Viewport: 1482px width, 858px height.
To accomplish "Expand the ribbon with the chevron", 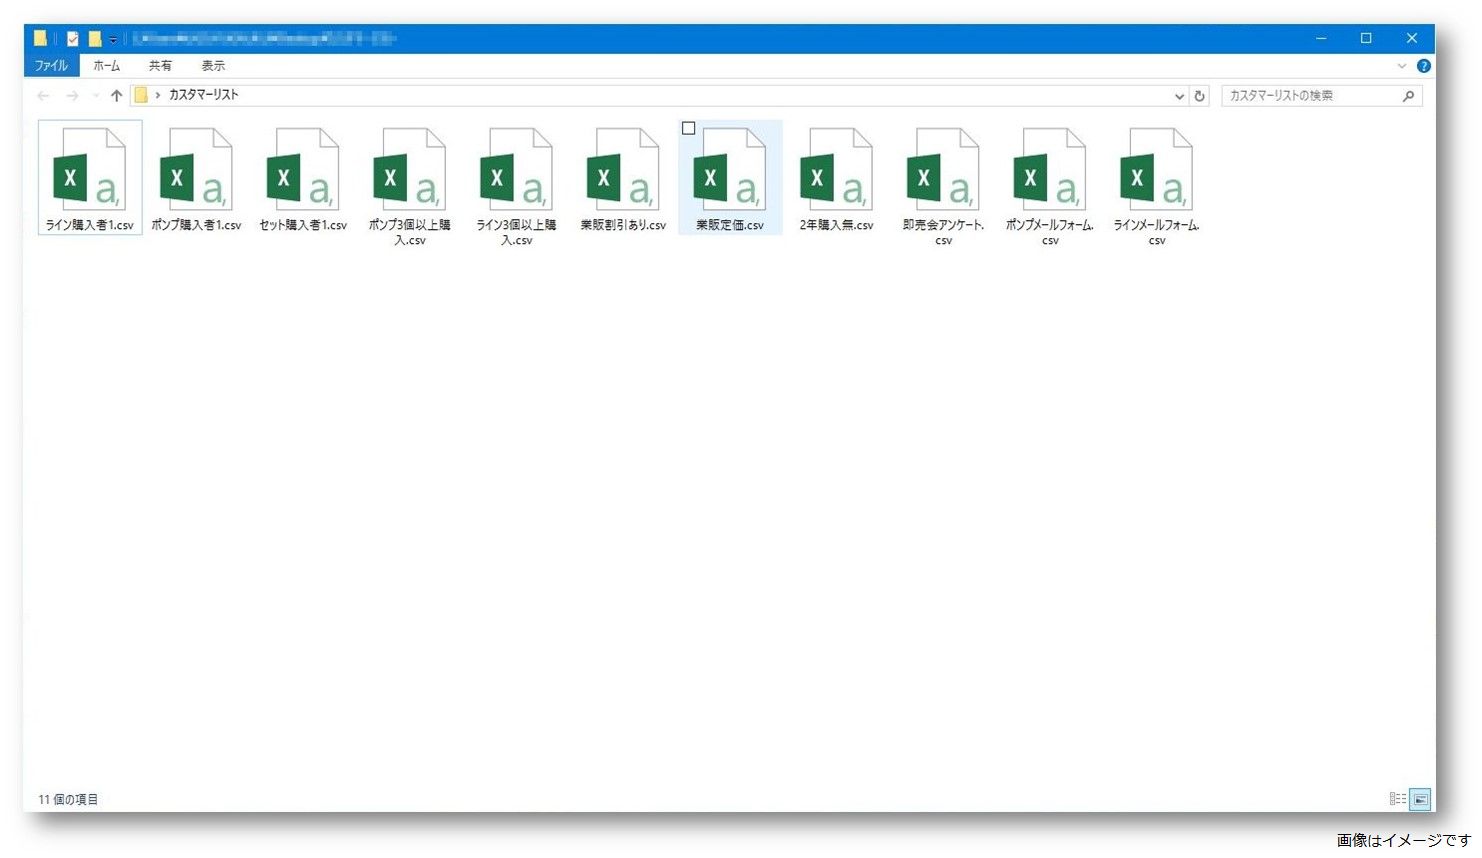I will click(x=1402, y=66).
